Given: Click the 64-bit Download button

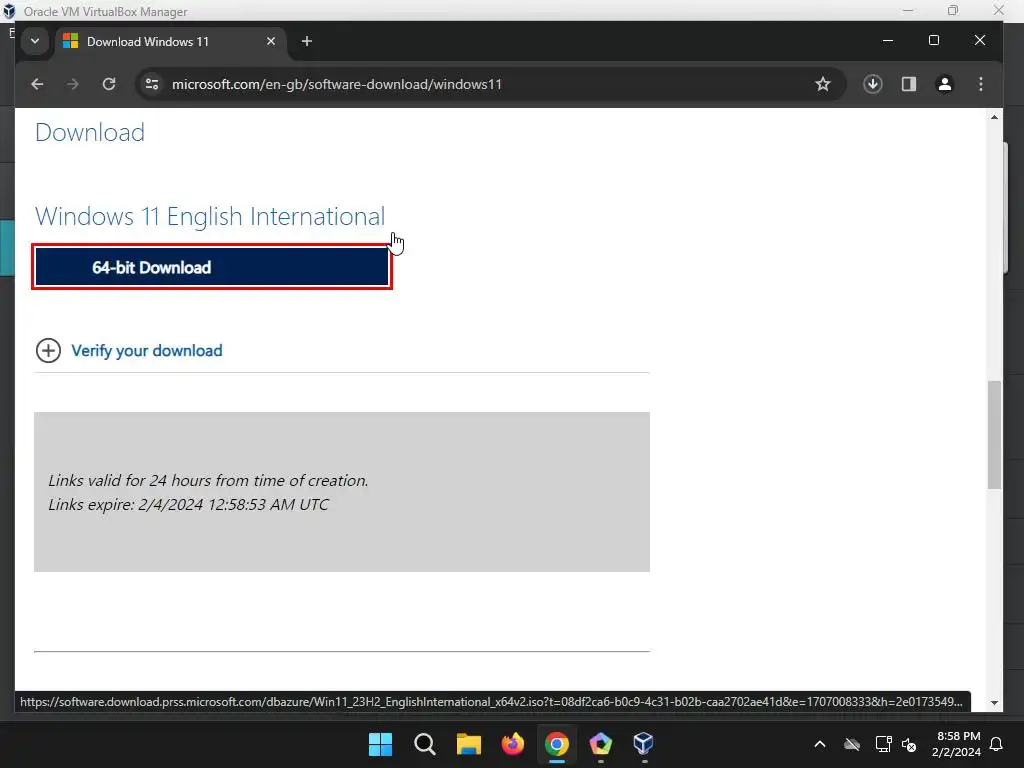Looking at the screenshot, I should 212,267.
